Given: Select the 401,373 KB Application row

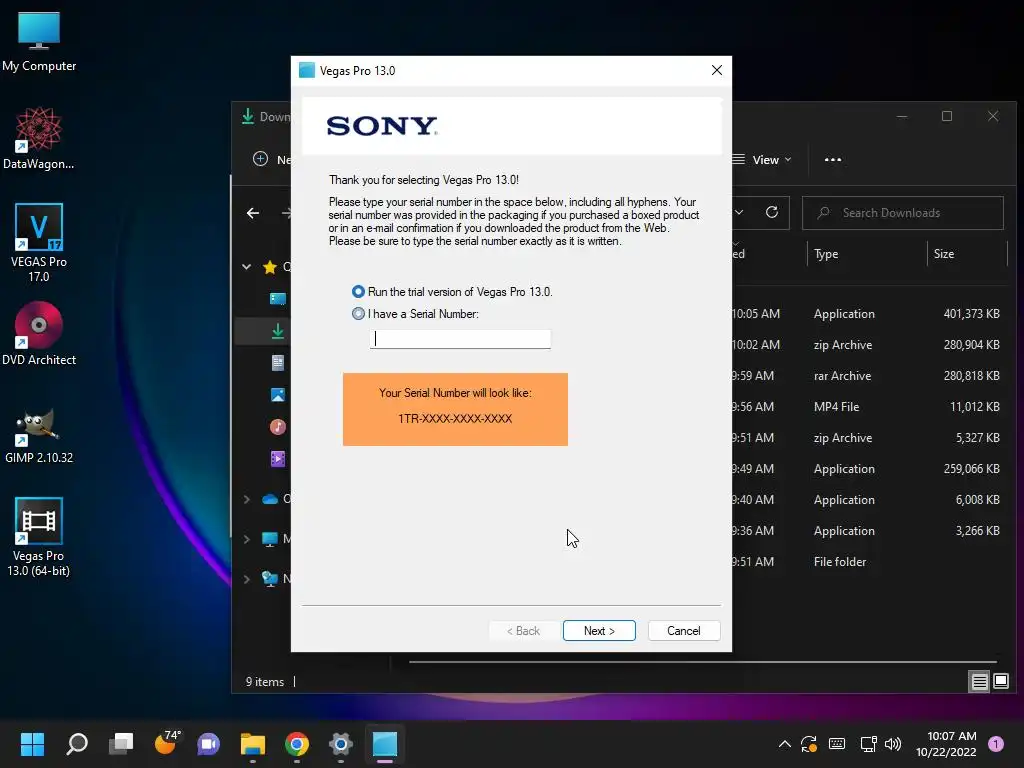Looking at the screenshot, I should click(x=871, y=313).
